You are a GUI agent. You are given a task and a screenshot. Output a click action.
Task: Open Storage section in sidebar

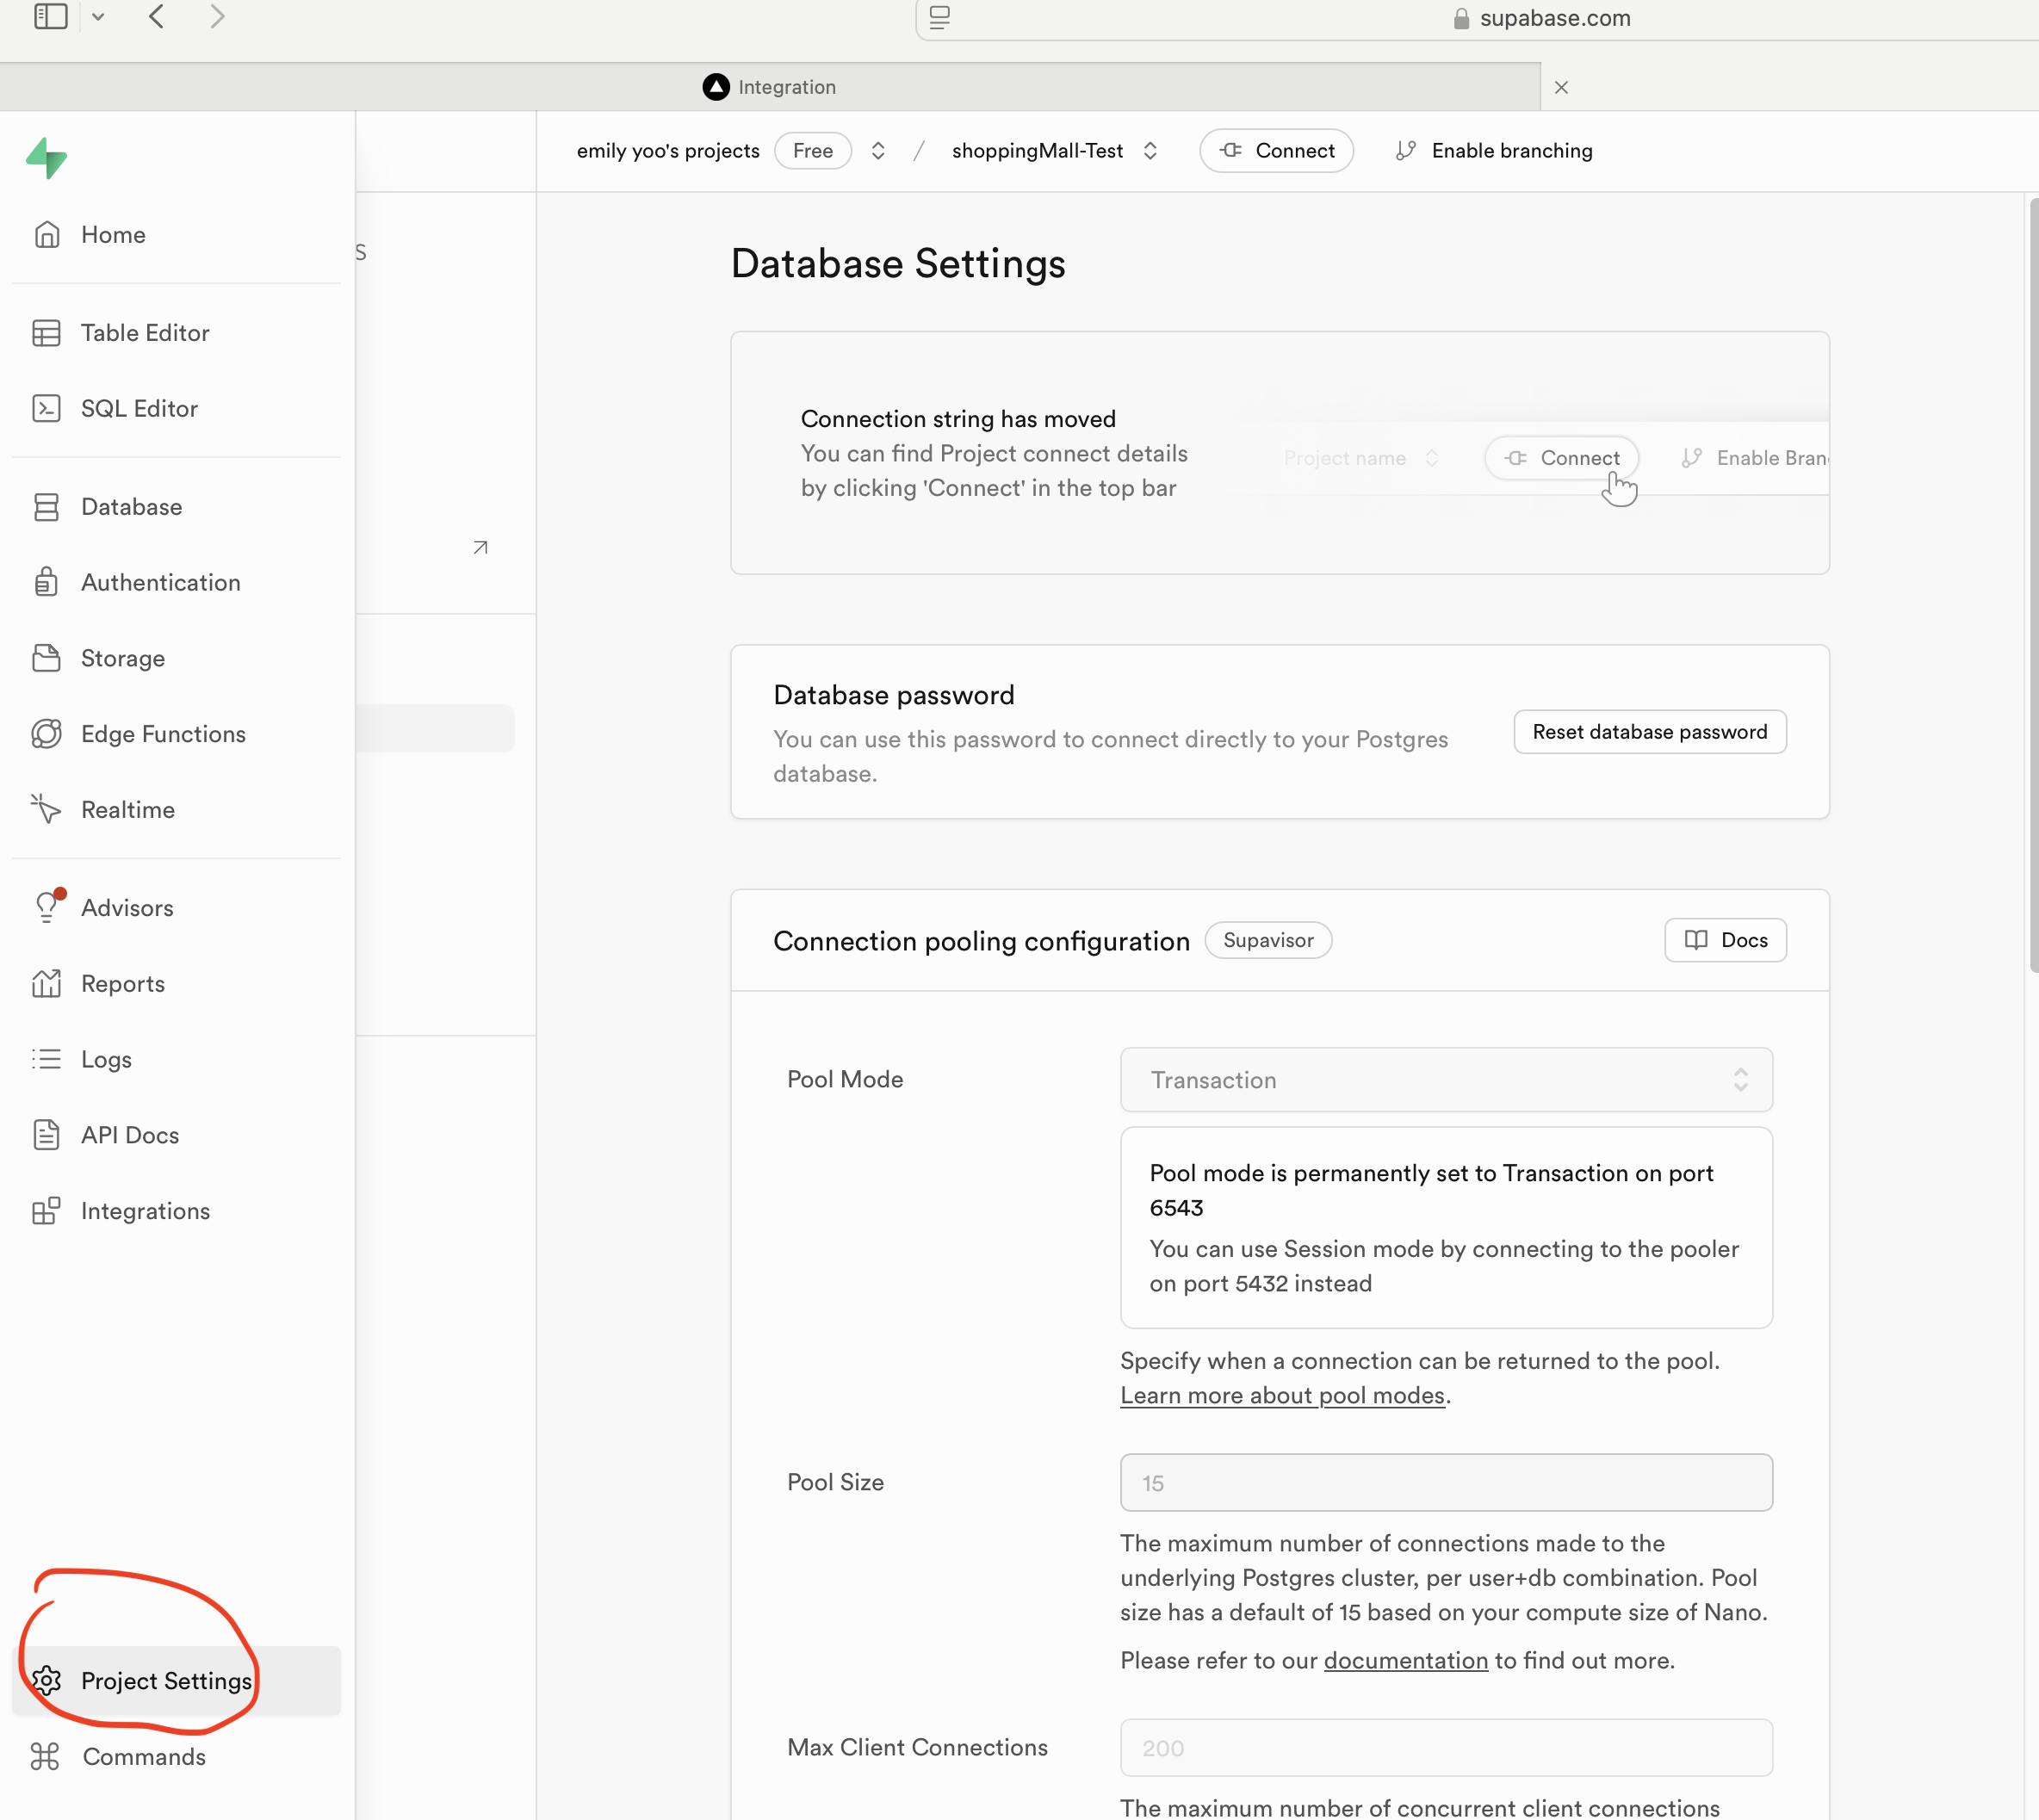point(122,658)
